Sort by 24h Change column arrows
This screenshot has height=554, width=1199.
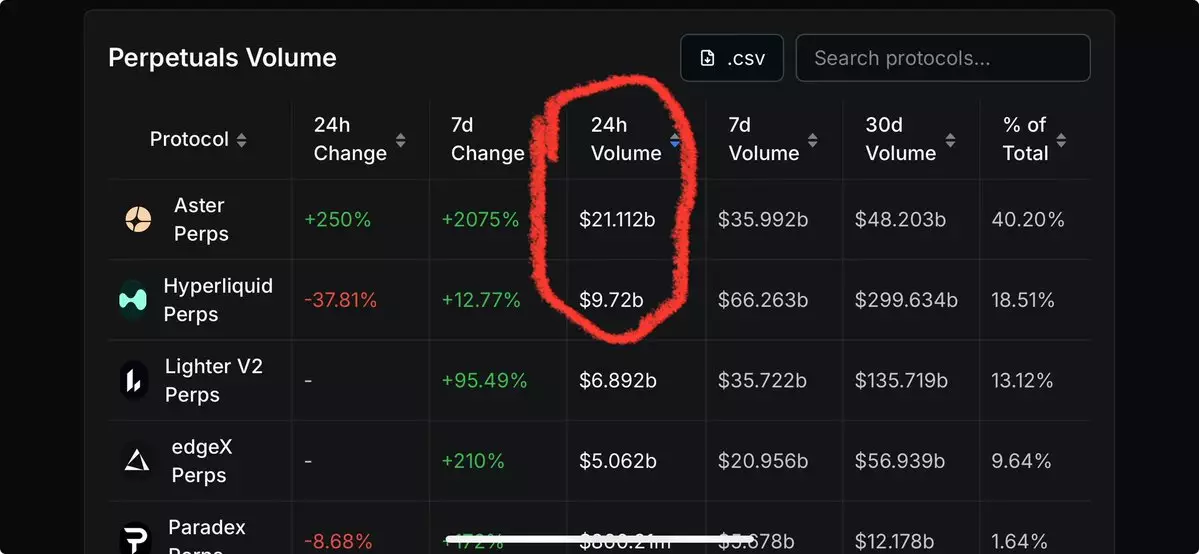401,140
